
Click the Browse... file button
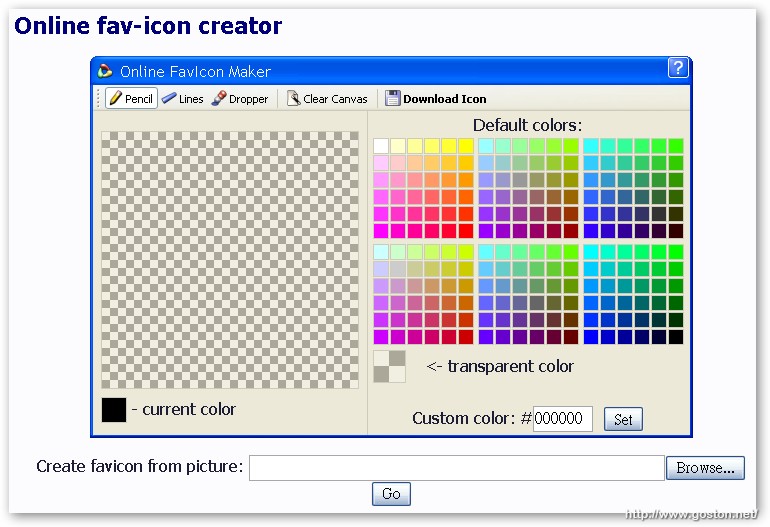pyautogui.click(x=705, y=468)
